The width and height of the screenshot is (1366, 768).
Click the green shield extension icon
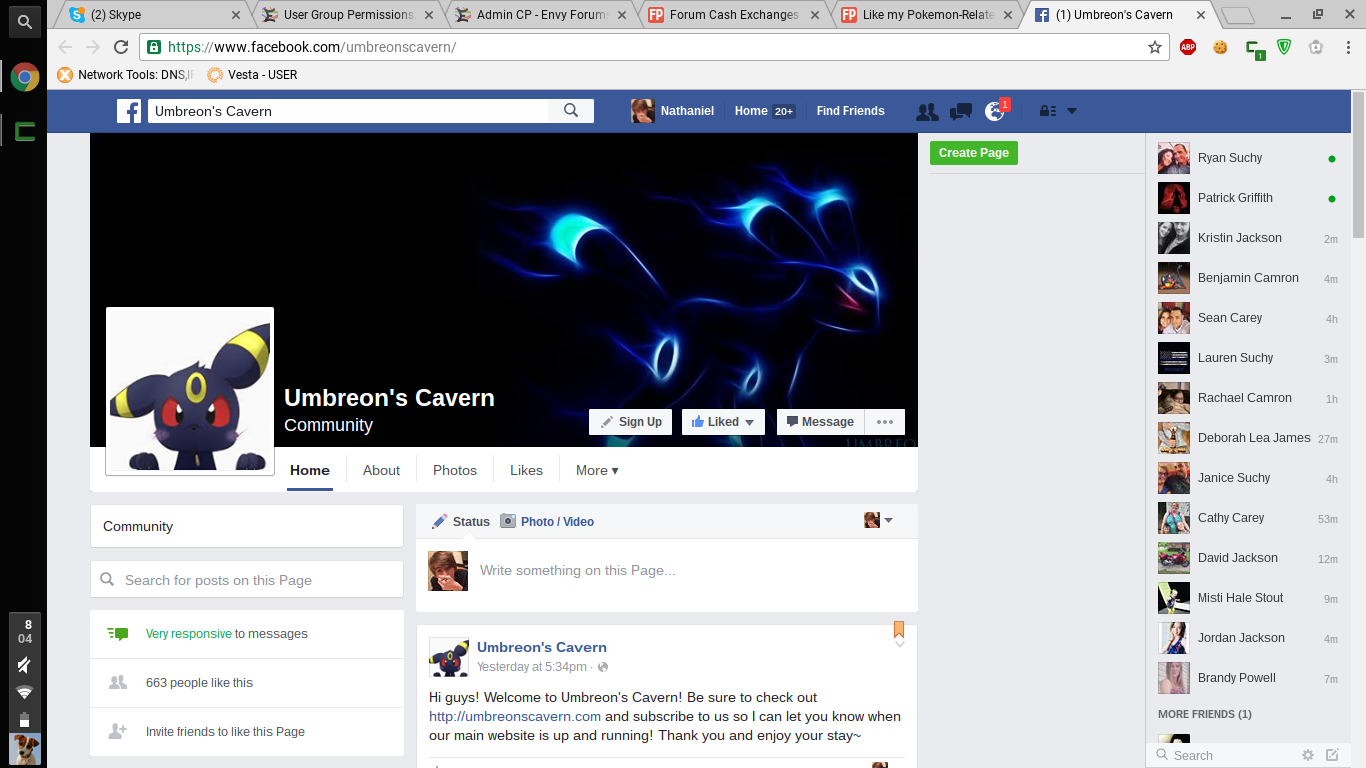(x=1284, y=47)
